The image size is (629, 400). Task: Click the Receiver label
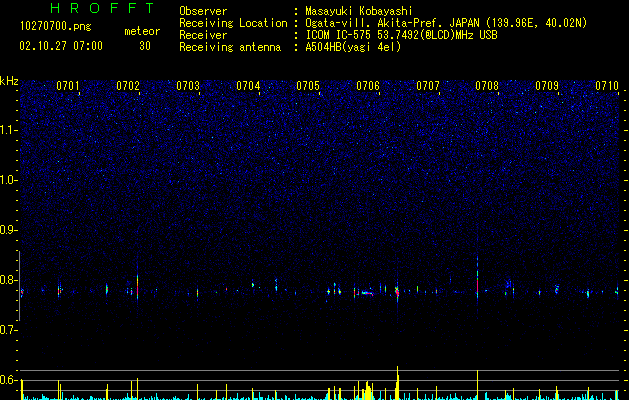coord(203,35)
